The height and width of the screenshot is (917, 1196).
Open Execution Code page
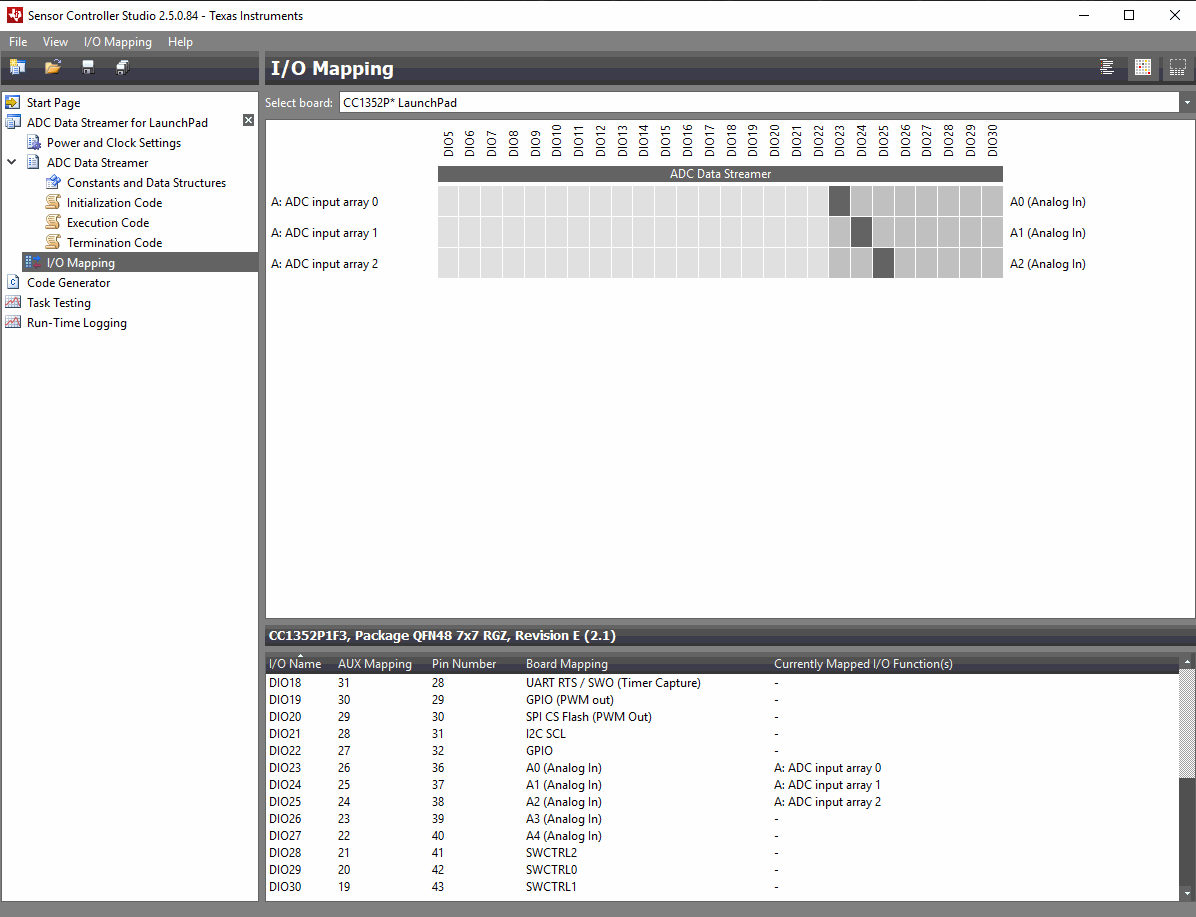[108, 222]
